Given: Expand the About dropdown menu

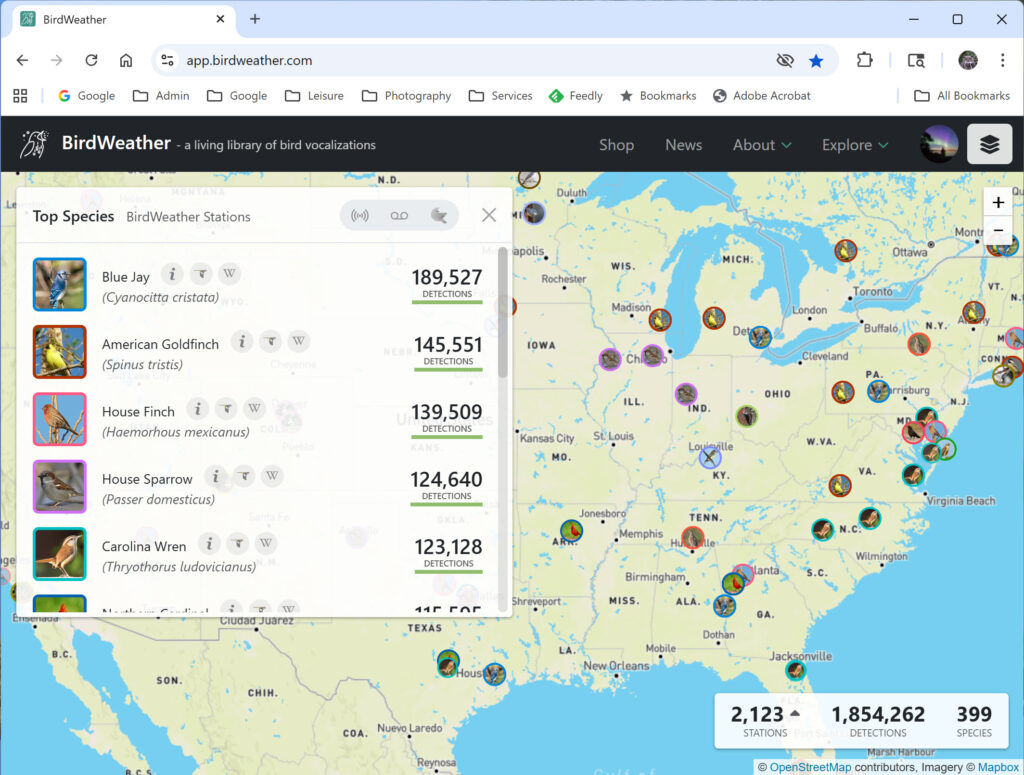Looking at the screenshot, I should [x=761, y=145].
